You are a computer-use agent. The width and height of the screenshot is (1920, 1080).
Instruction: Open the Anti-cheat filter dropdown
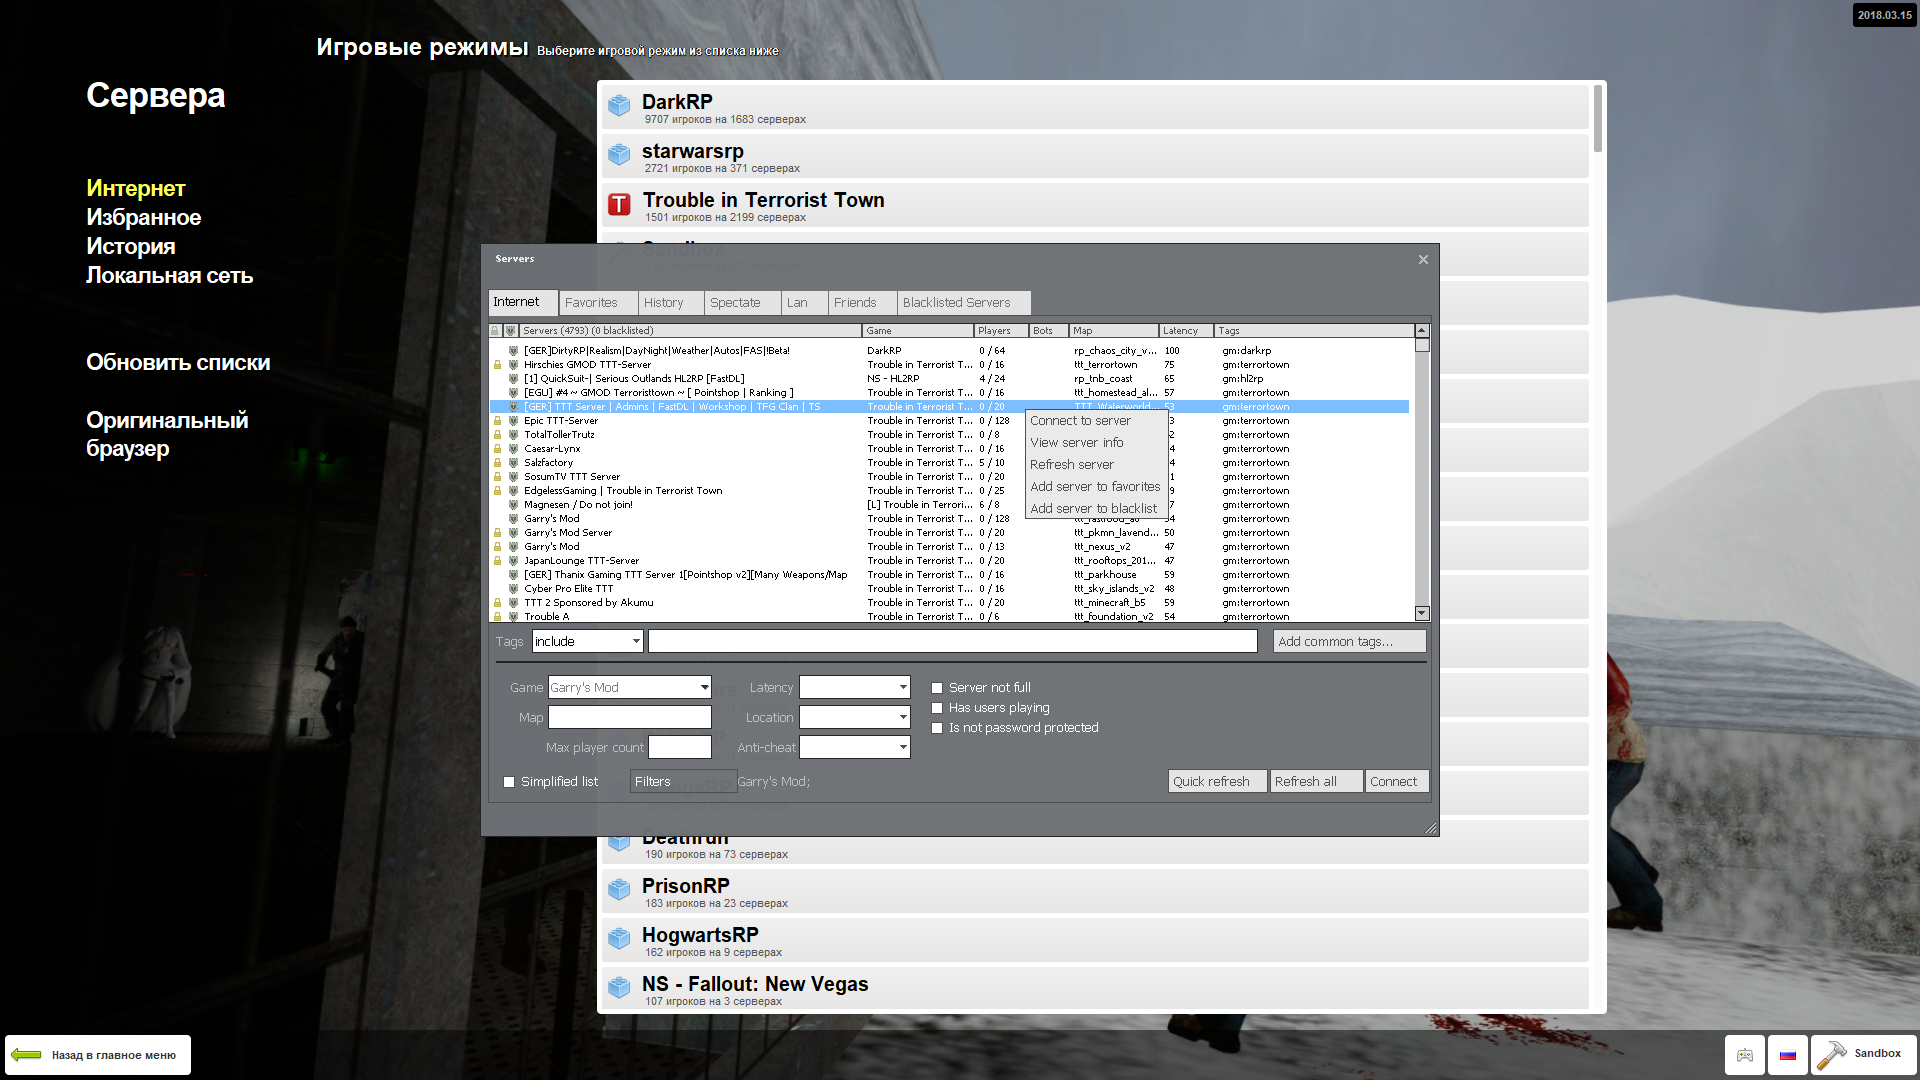(854, 748)
